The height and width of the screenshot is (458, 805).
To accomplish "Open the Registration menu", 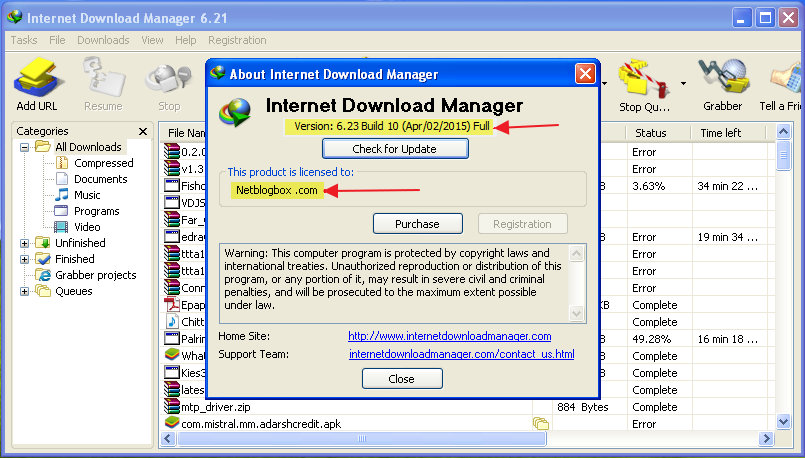I will click(237, 40).
